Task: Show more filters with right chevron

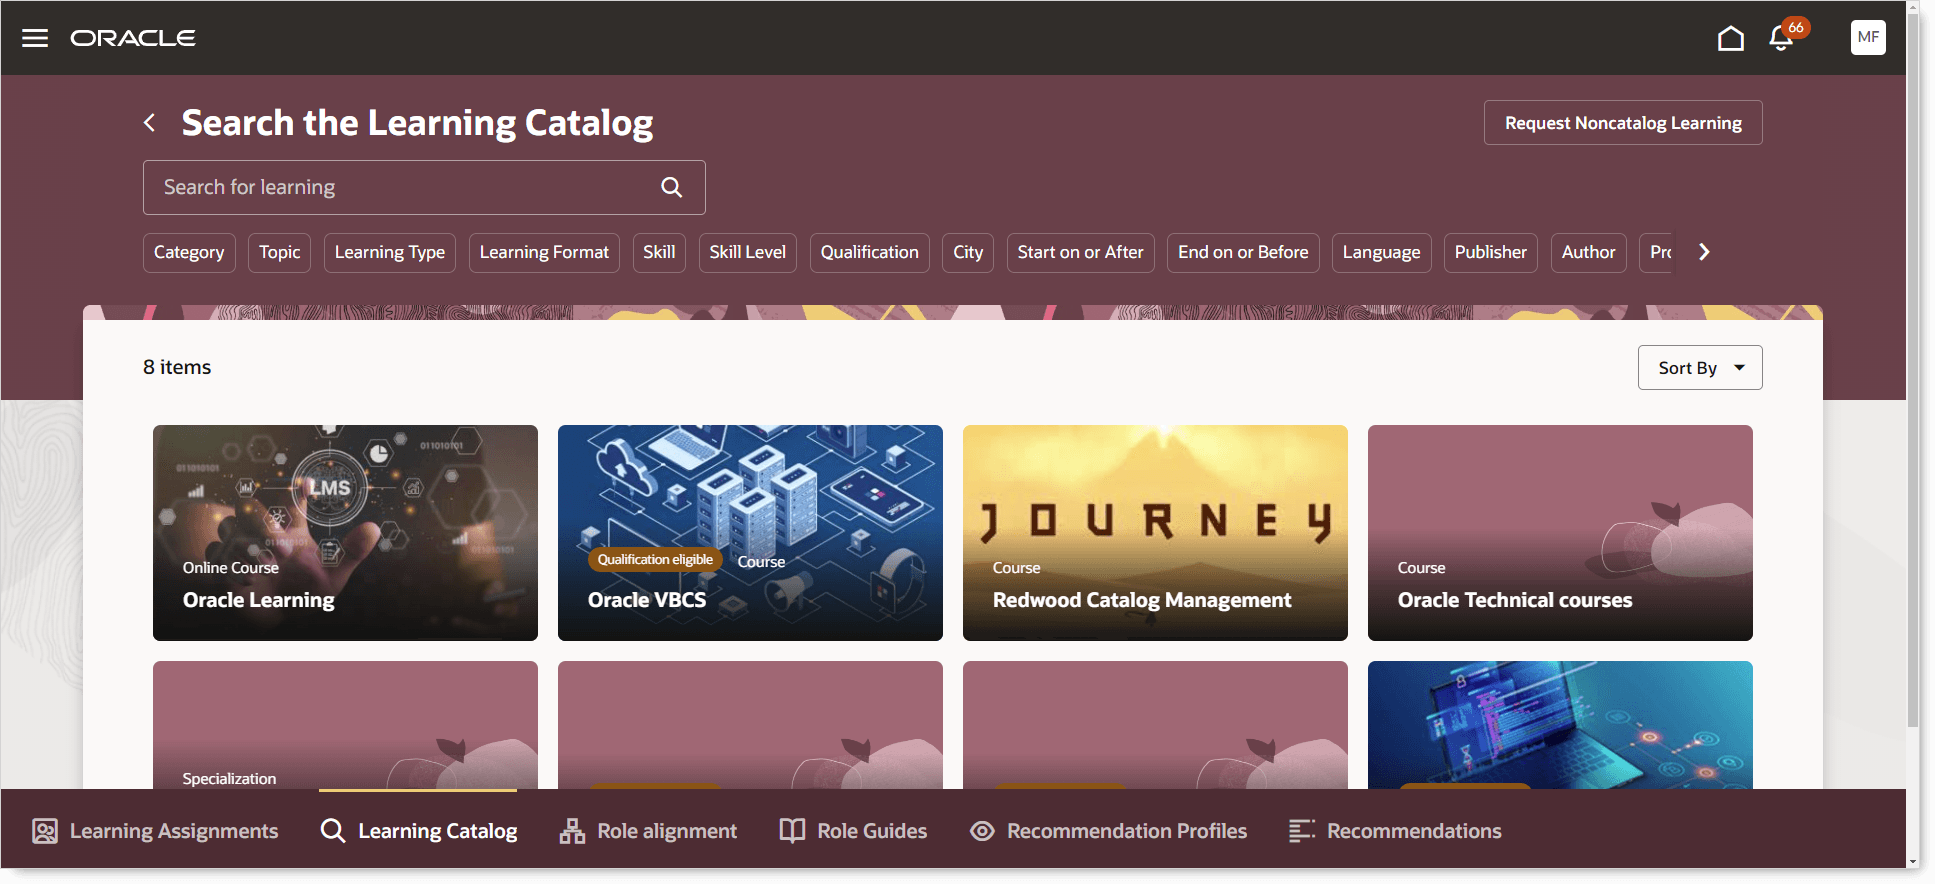Action: [x=1704, y=252]
